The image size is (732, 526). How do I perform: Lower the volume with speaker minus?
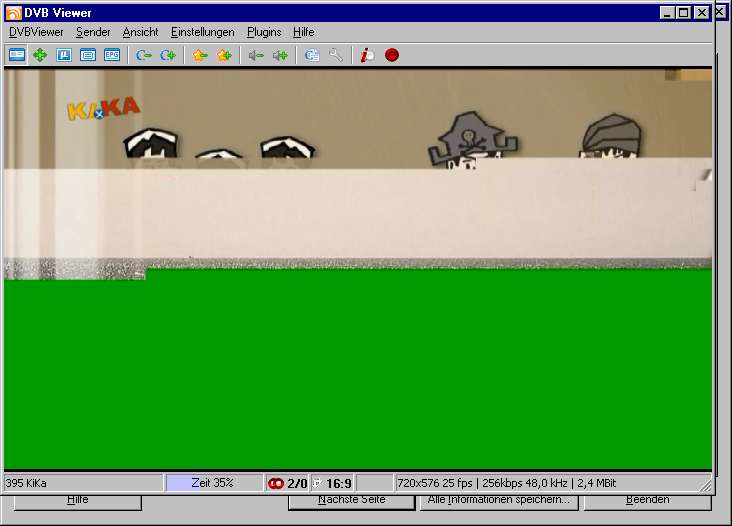[256, 55]
